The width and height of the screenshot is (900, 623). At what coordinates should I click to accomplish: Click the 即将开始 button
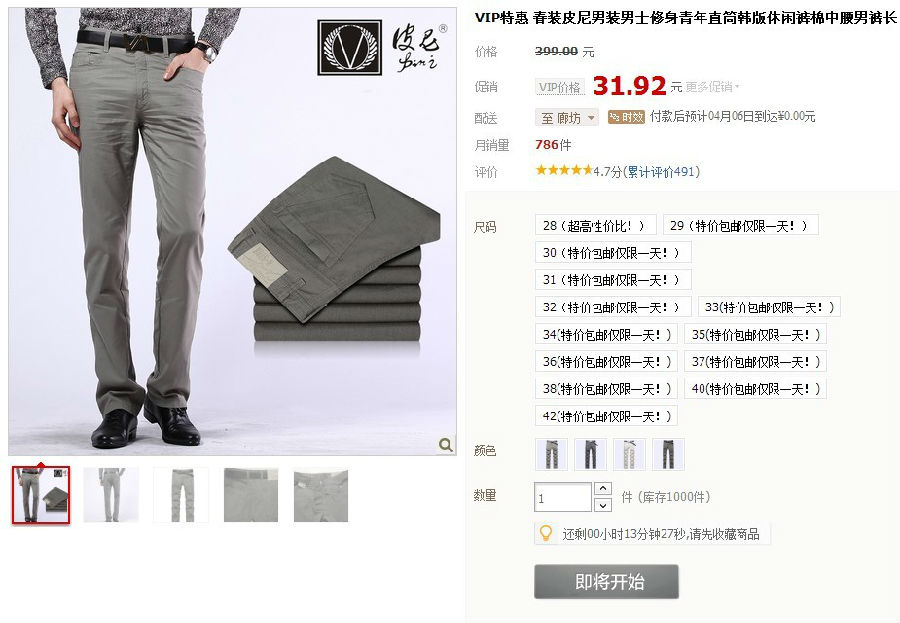pos(607,582)
